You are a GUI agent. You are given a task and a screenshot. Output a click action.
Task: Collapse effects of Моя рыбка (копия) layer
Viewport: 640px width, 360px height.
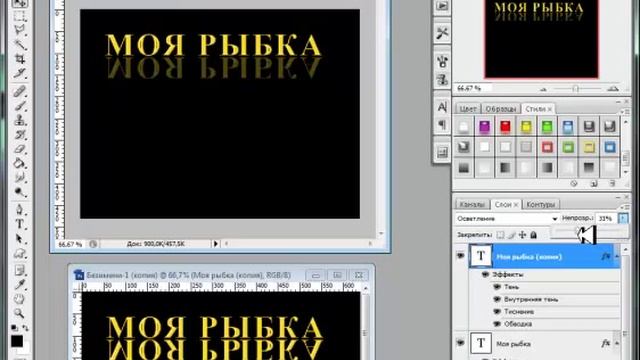(617, 256)
